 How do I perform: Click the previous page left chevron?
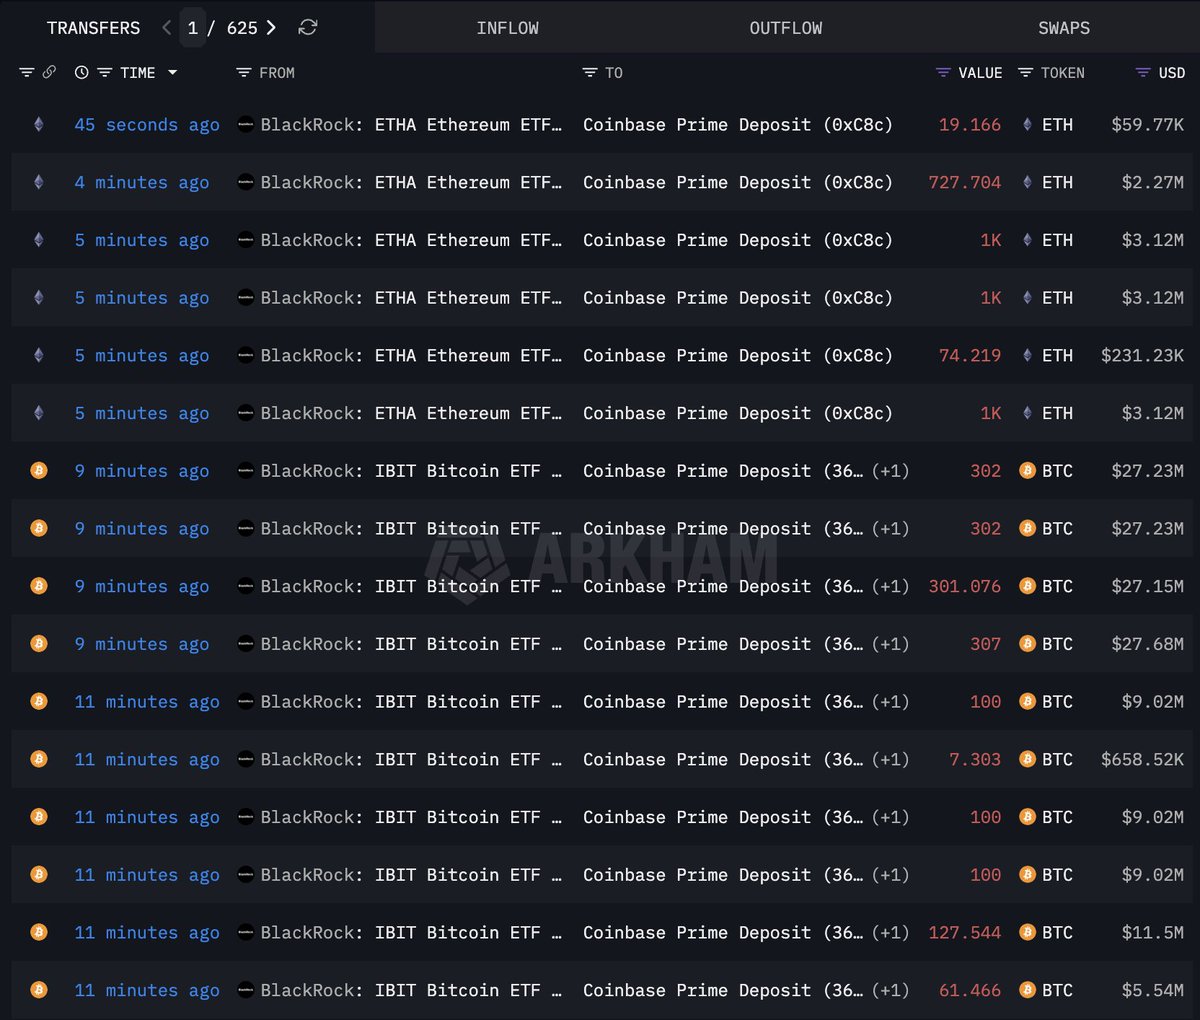point(166,27)
